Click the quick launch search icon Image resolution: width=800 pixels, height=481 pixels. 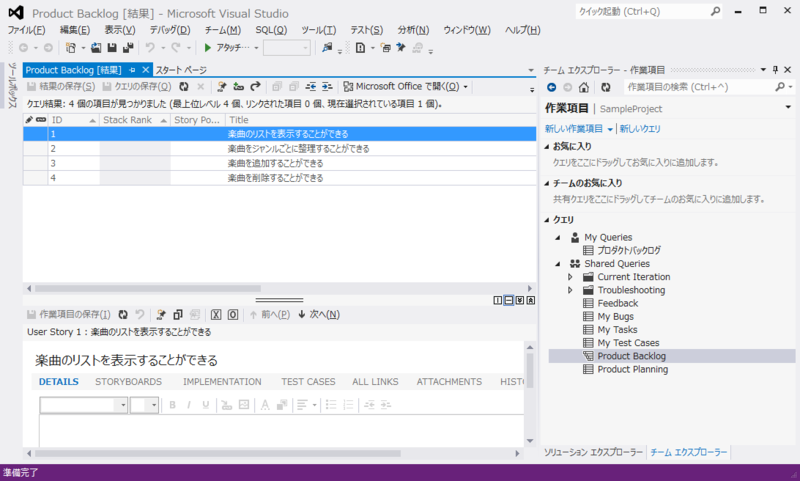(x=716, y=11)
